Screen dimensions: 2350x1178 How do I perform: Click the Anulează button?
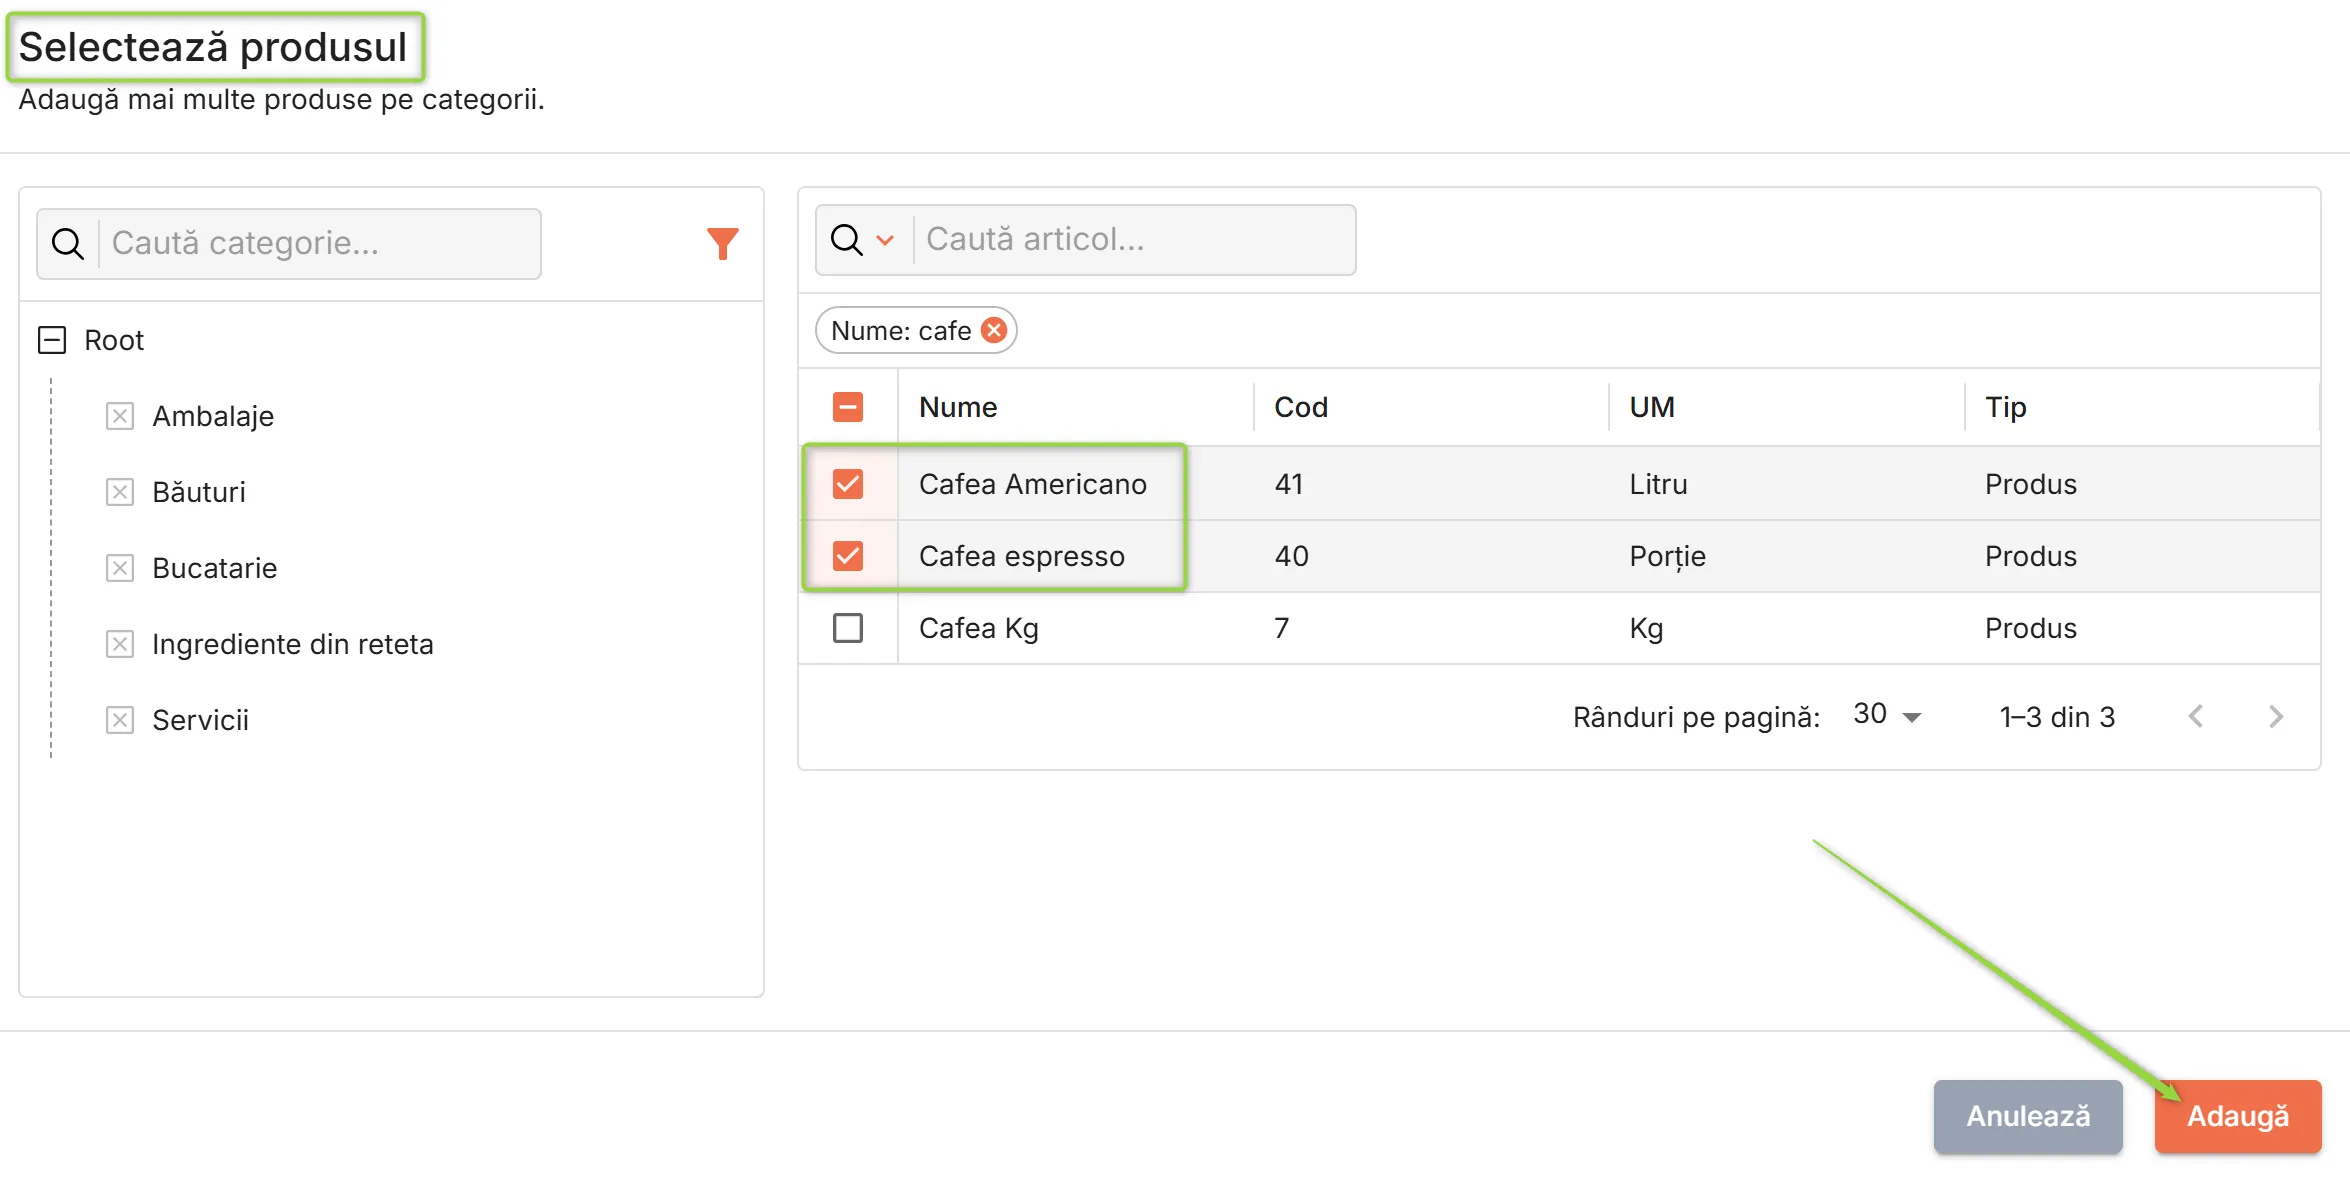tap(2028, 1116)
